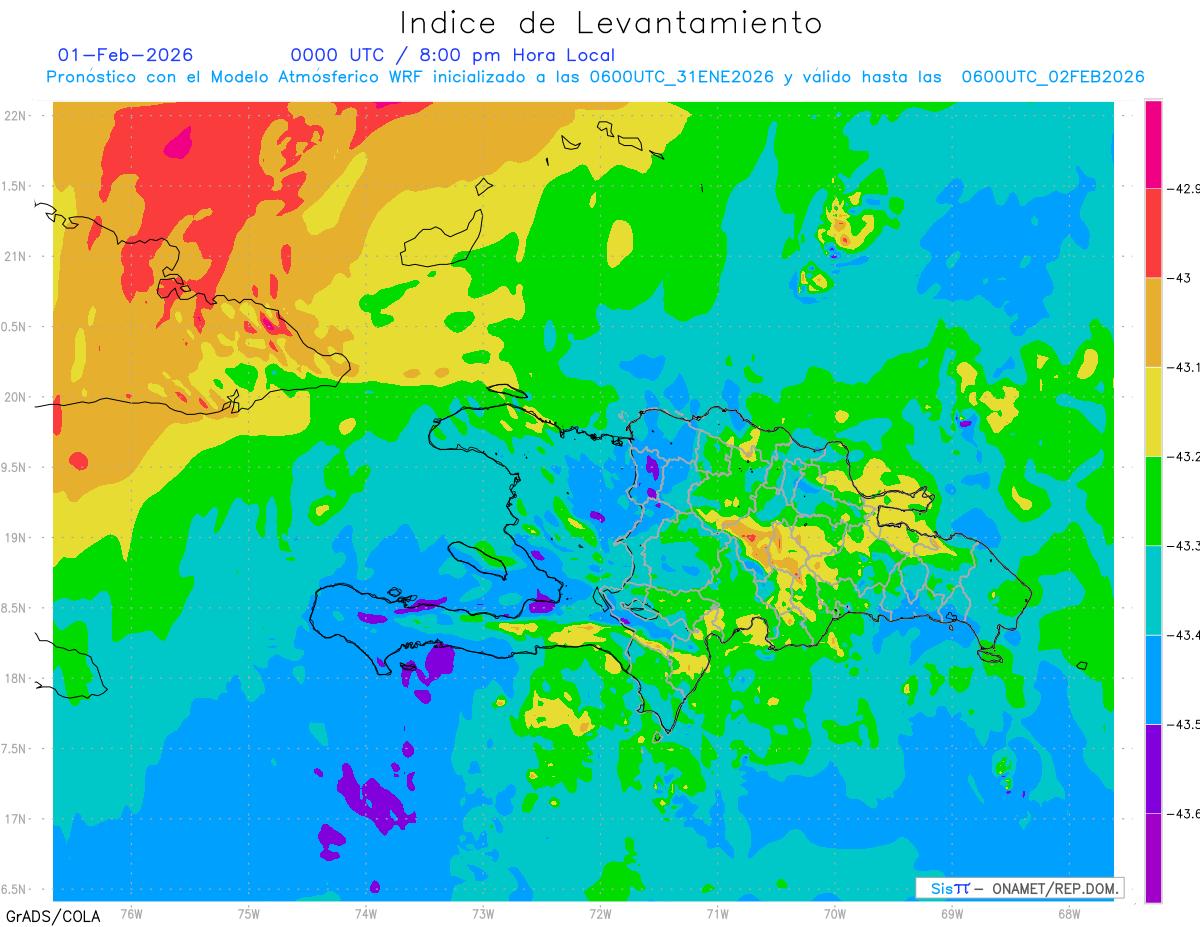Viewport: 1200px width, 927px height.
Task: Click the "18N" latitude label
Action: [x=15, y=678]
